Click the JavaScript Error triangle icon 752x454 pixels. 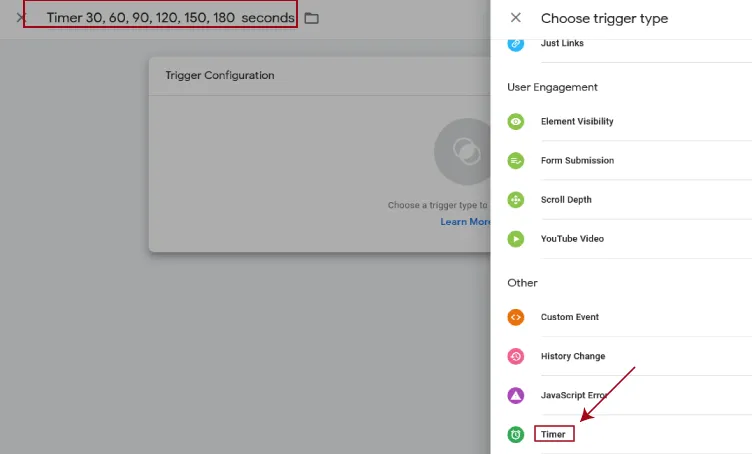click(516, 395)
